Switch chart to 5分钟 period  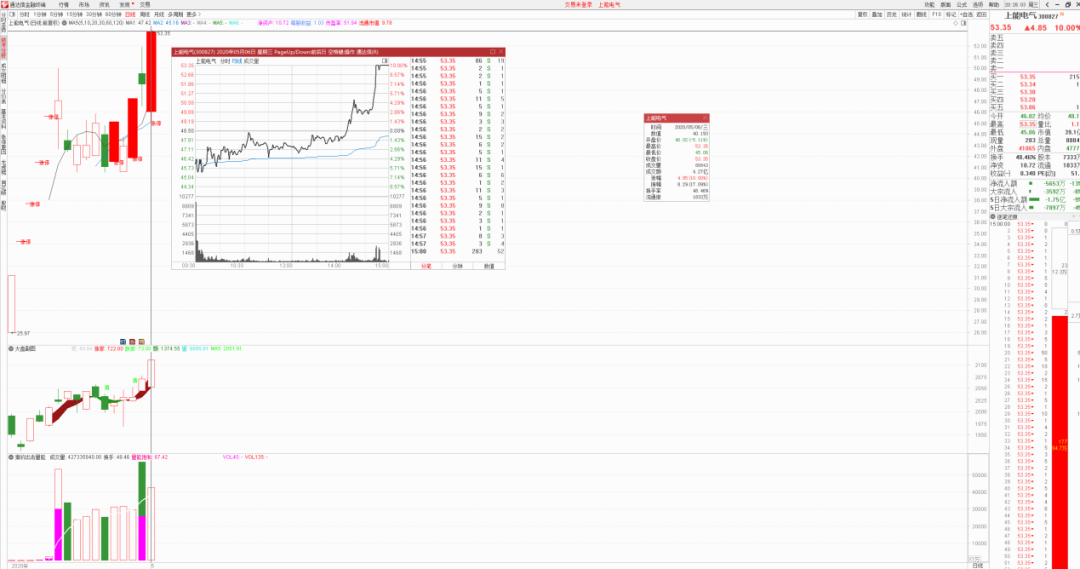click(56, 14)
